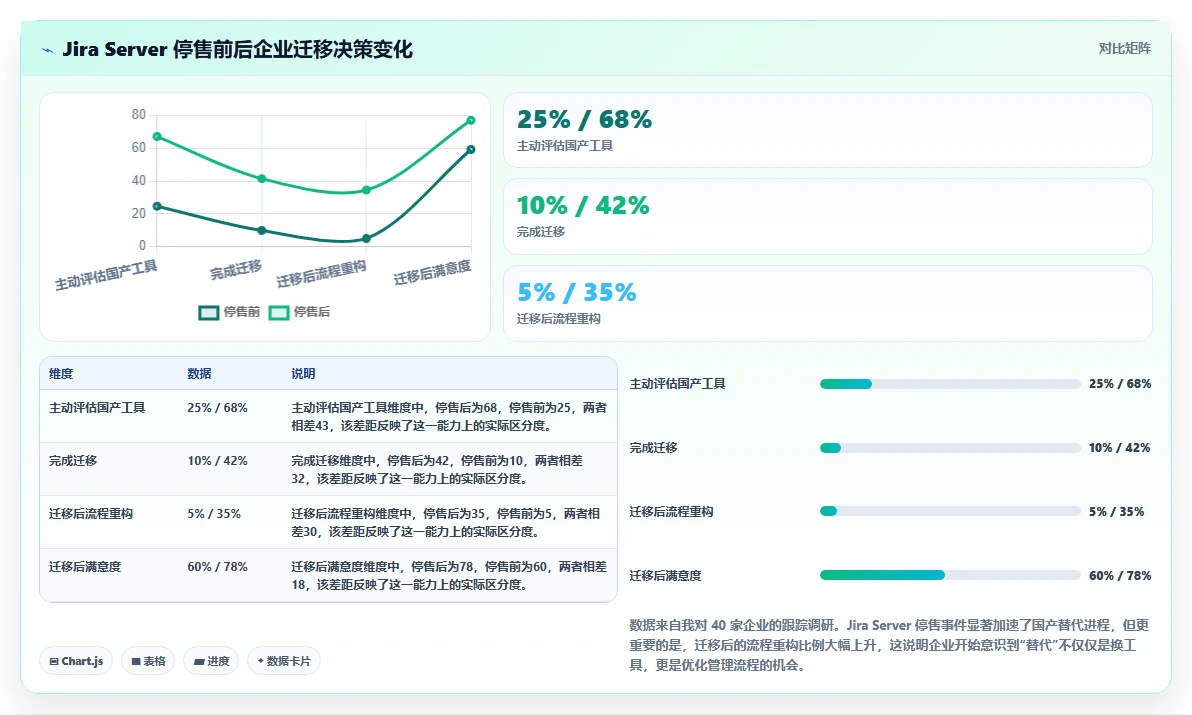
Task: Select the 迁移后满意度 table row cell
Action: click(85, 568)
